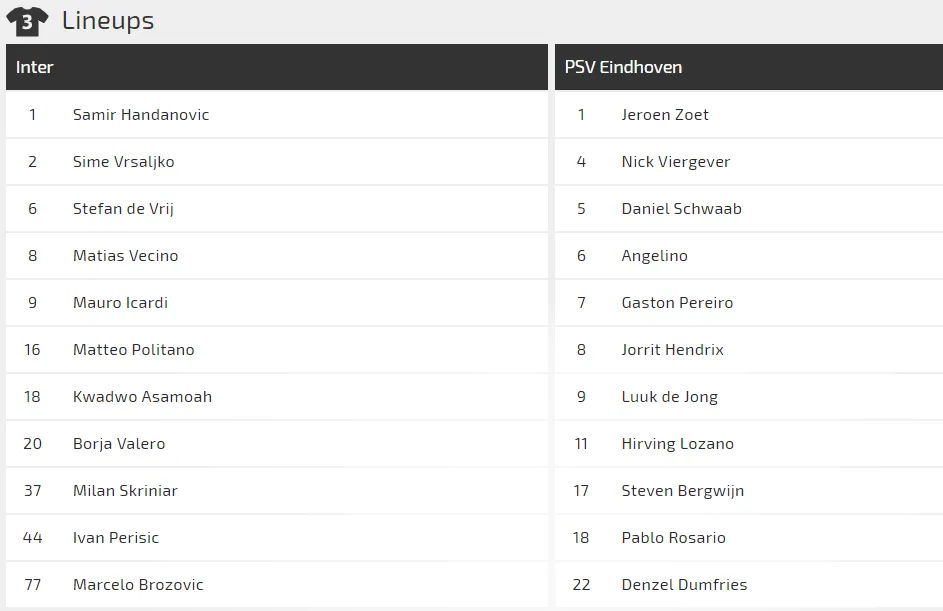
Task: Click Steven Bergwijn's name
Action: 683,491
